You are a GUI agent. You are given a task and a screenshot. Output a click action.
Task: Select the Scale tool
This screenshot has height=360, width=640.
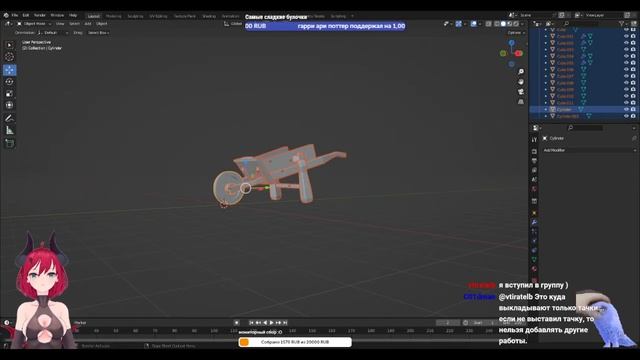tap(9, 93)
